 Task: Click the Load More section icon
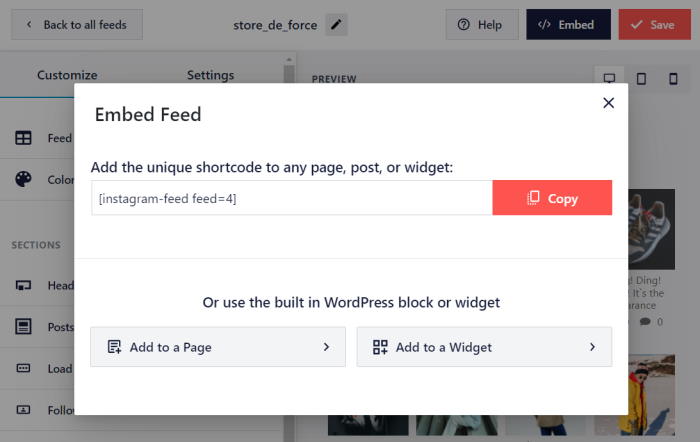coord(24,368)
